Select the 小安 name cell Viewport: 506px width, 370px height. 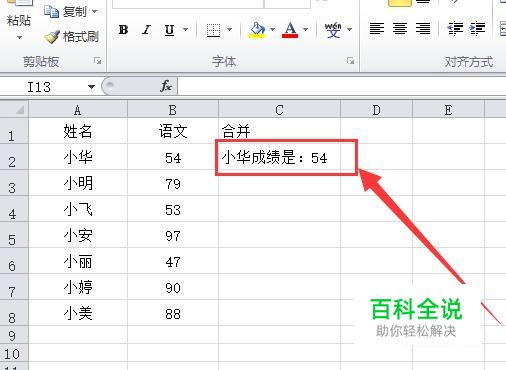pos(78,235)
